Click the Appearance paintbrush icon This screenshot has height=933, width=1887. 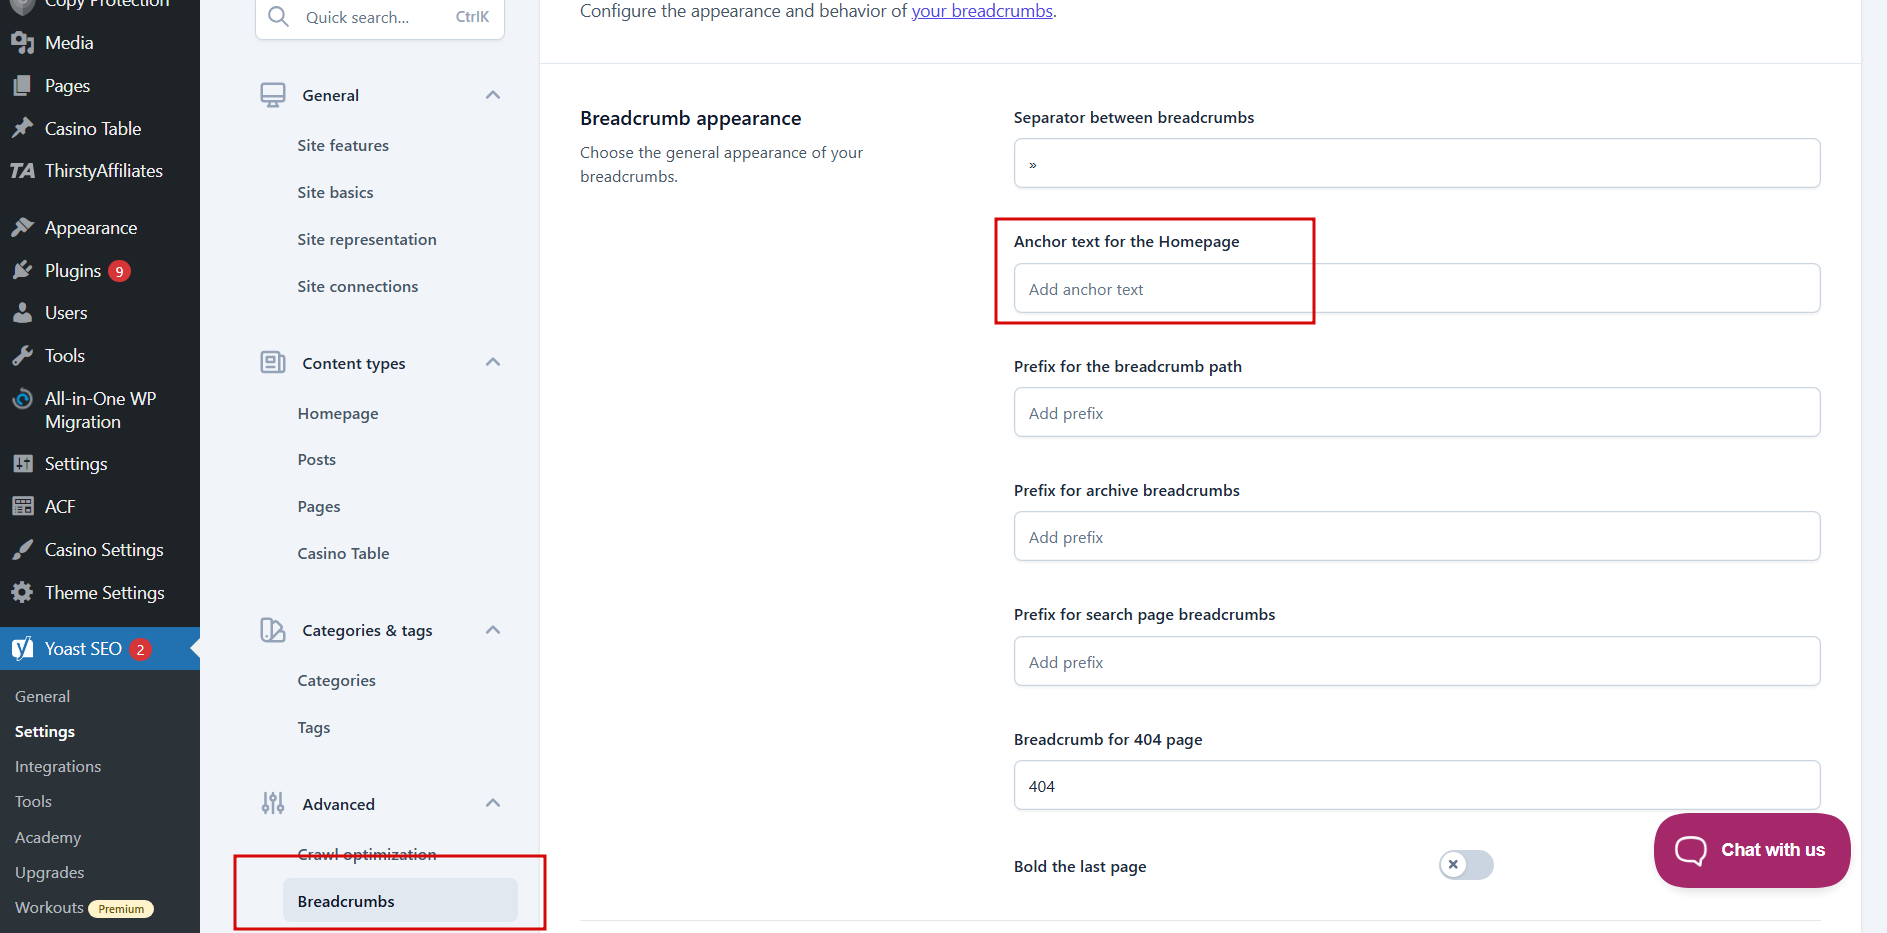22,228
